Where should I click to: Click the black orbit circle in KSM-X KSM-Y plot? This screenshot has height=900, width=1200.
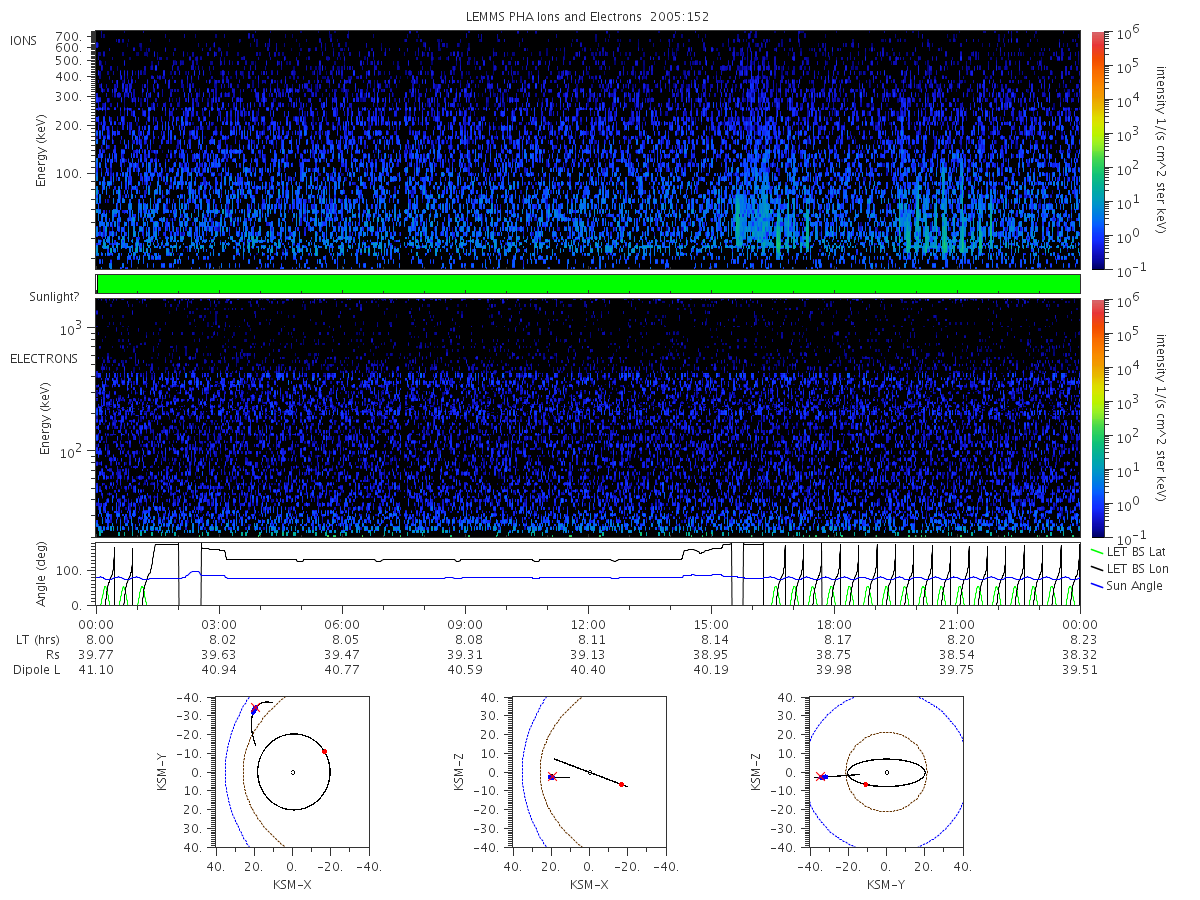pyautogui.click(x=293, y=771)
